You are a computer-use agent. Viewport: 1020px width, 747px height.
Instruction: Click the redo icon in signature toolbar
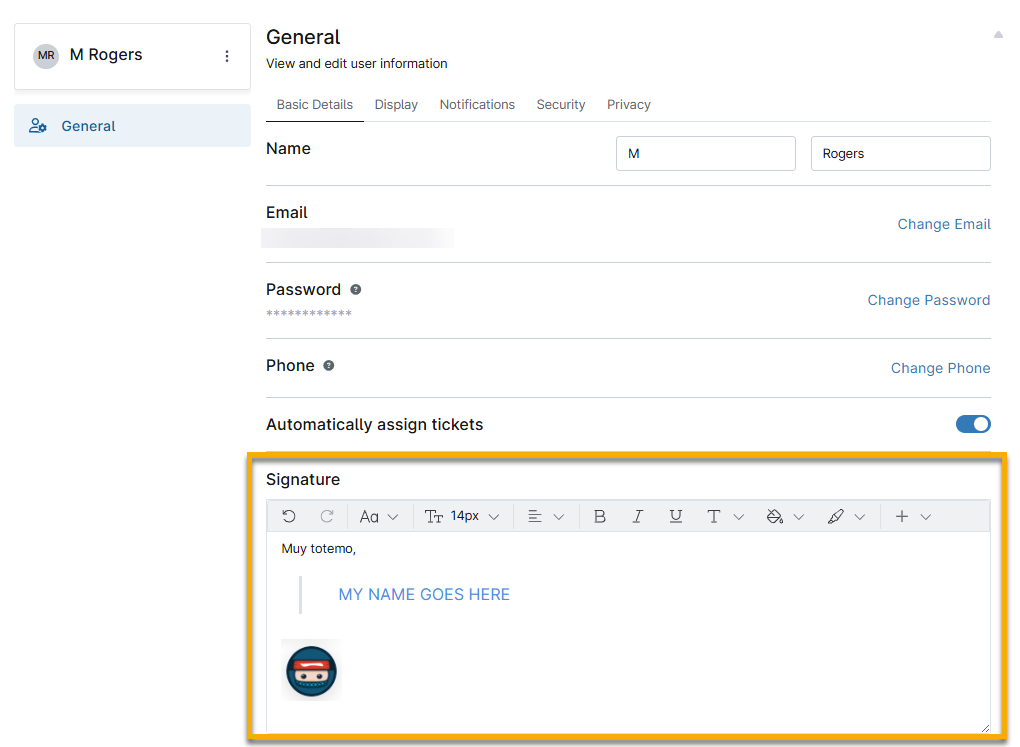(x=326, y=516)
